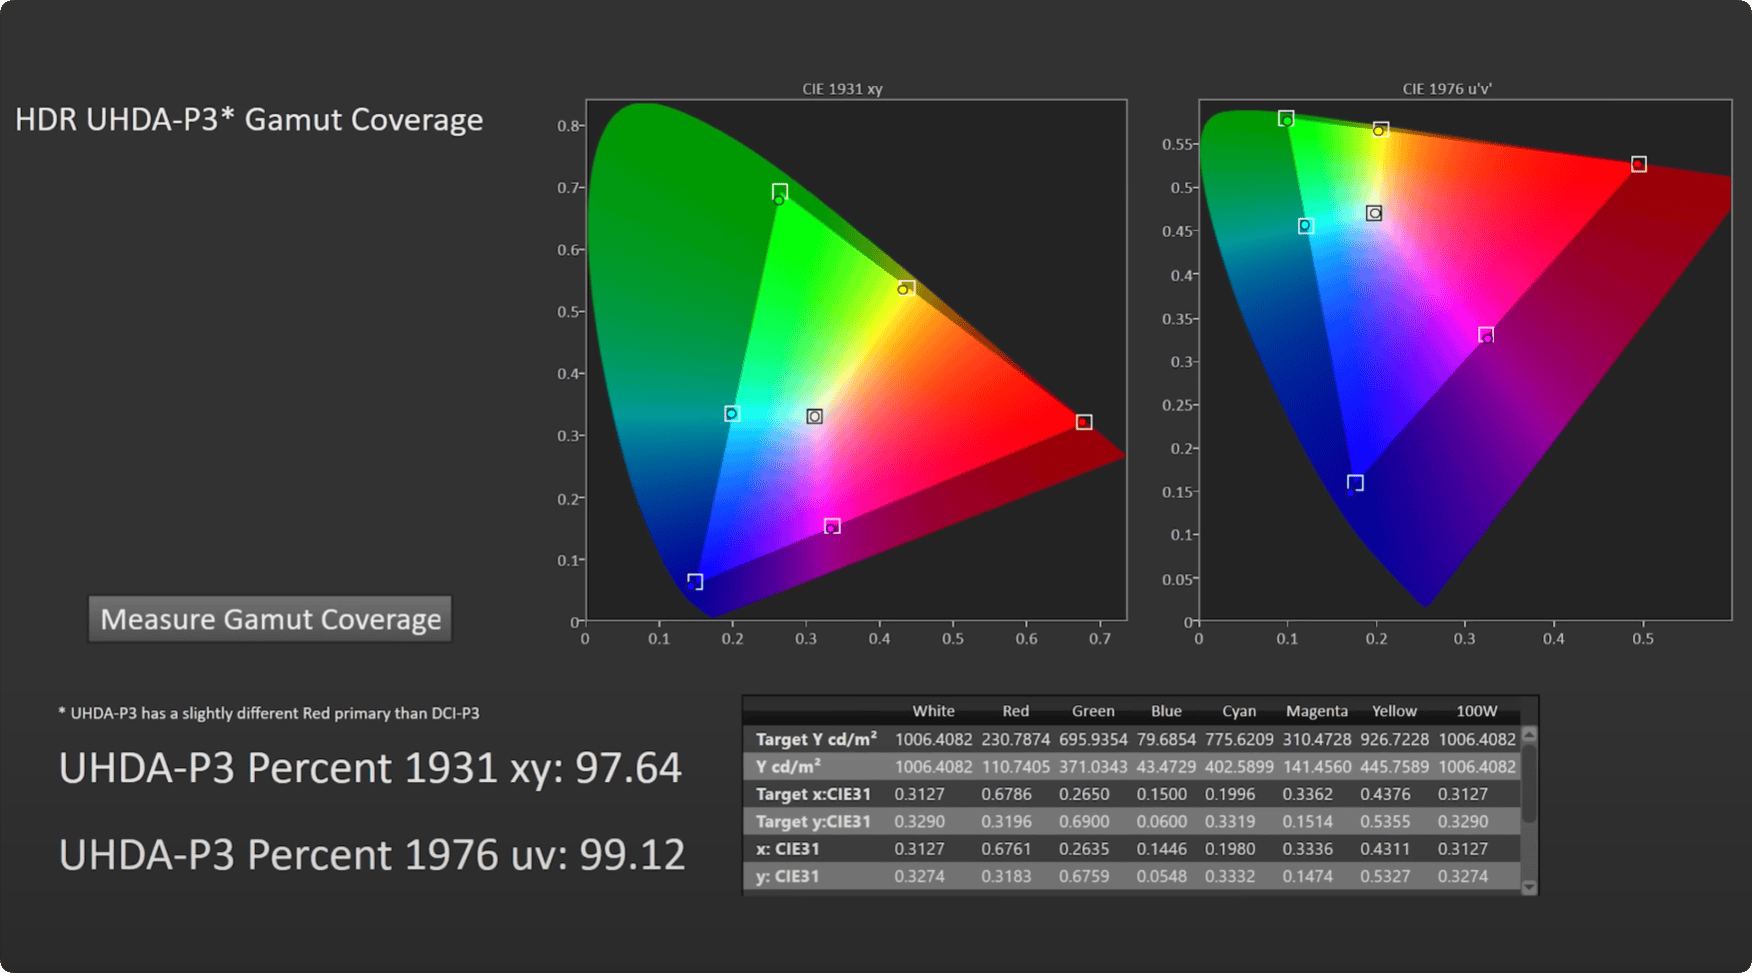Click the White column header
Screen dimensions: 1752x973
pos(933,711)
